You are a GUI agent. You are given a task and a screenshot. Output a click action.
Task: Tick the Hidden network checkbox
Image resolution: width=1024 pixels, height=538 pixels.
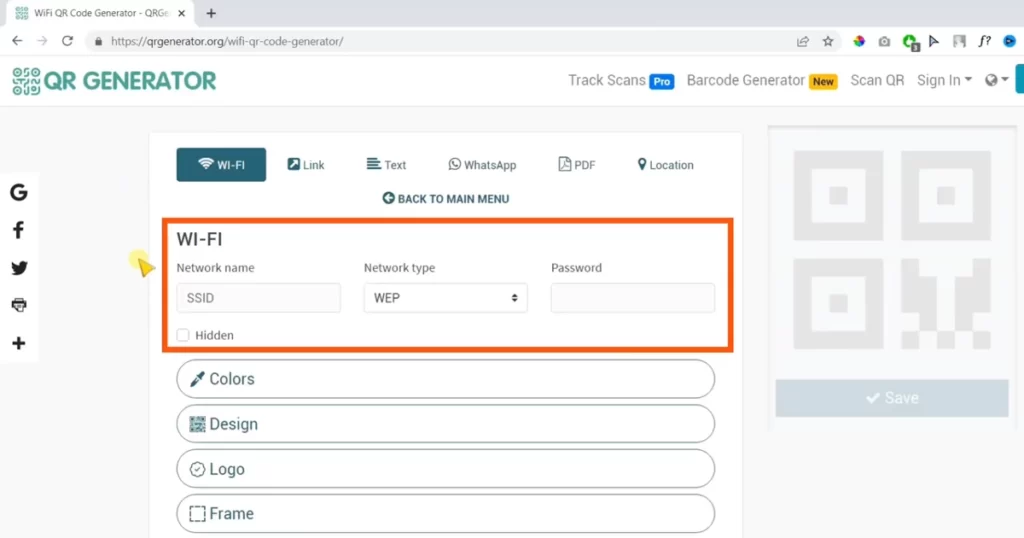tap(183, 335)
